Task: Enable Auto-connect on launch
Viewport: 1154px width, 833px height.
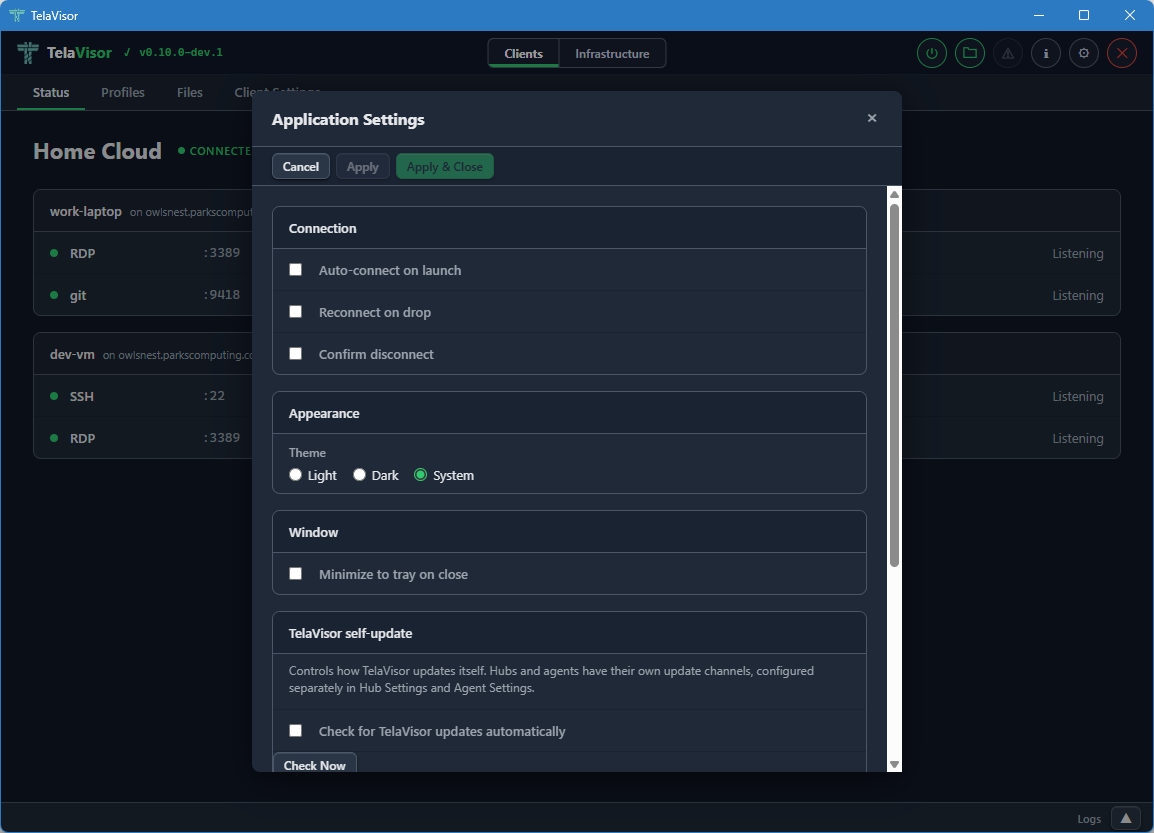Action: pos(295,269)
